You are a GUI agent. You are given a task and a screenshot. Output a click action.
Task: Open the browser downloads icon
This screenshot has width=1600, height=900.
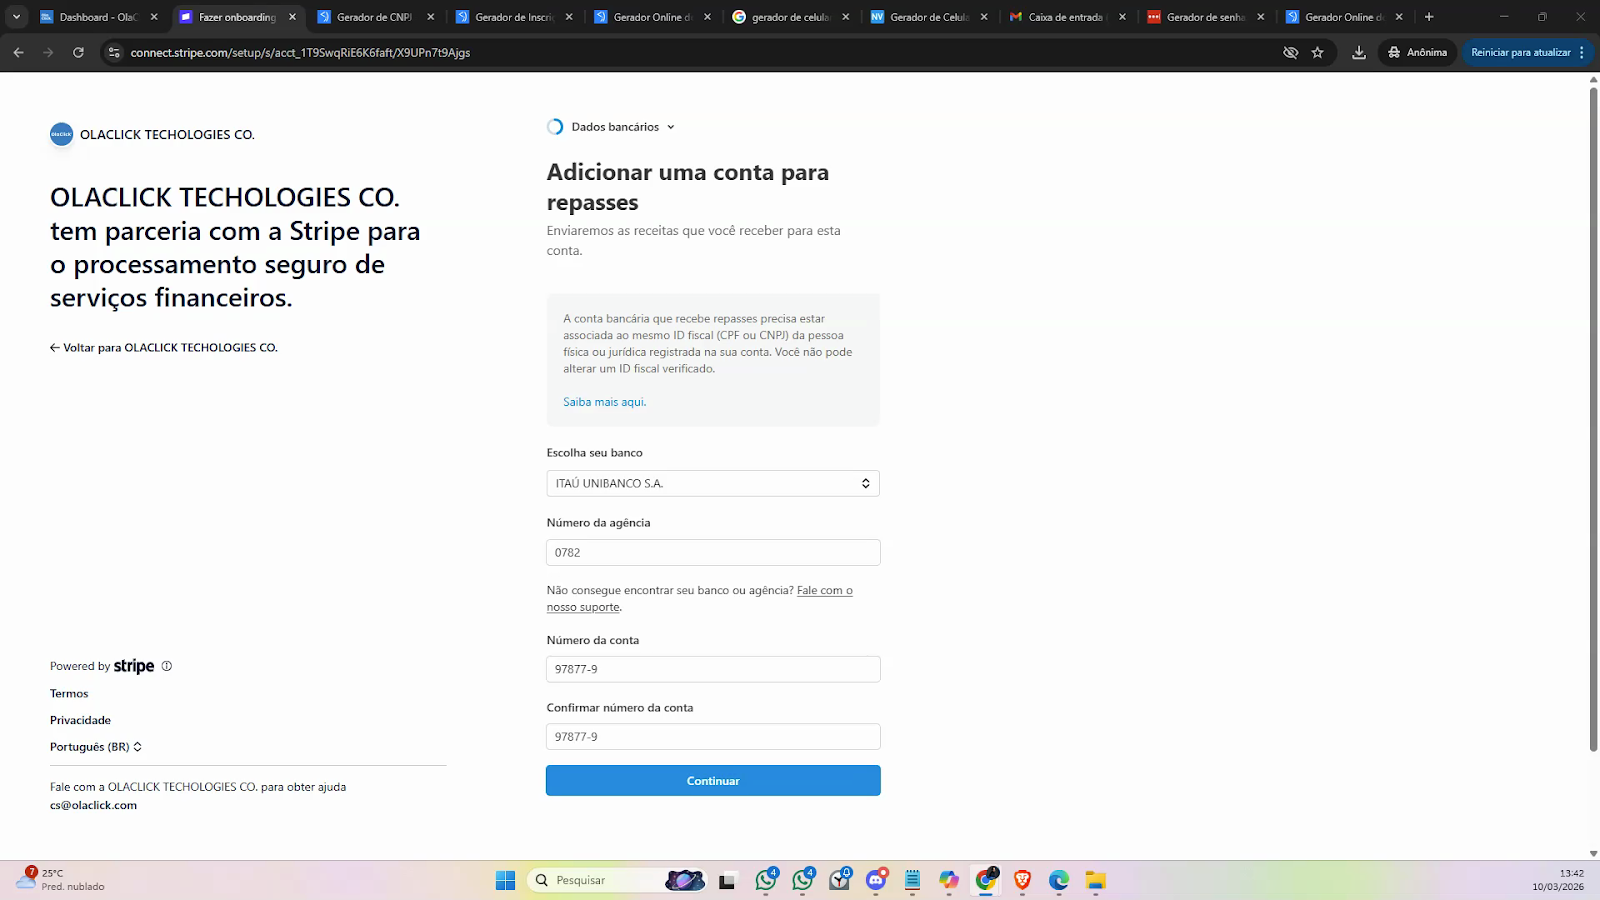(1358, 52)
